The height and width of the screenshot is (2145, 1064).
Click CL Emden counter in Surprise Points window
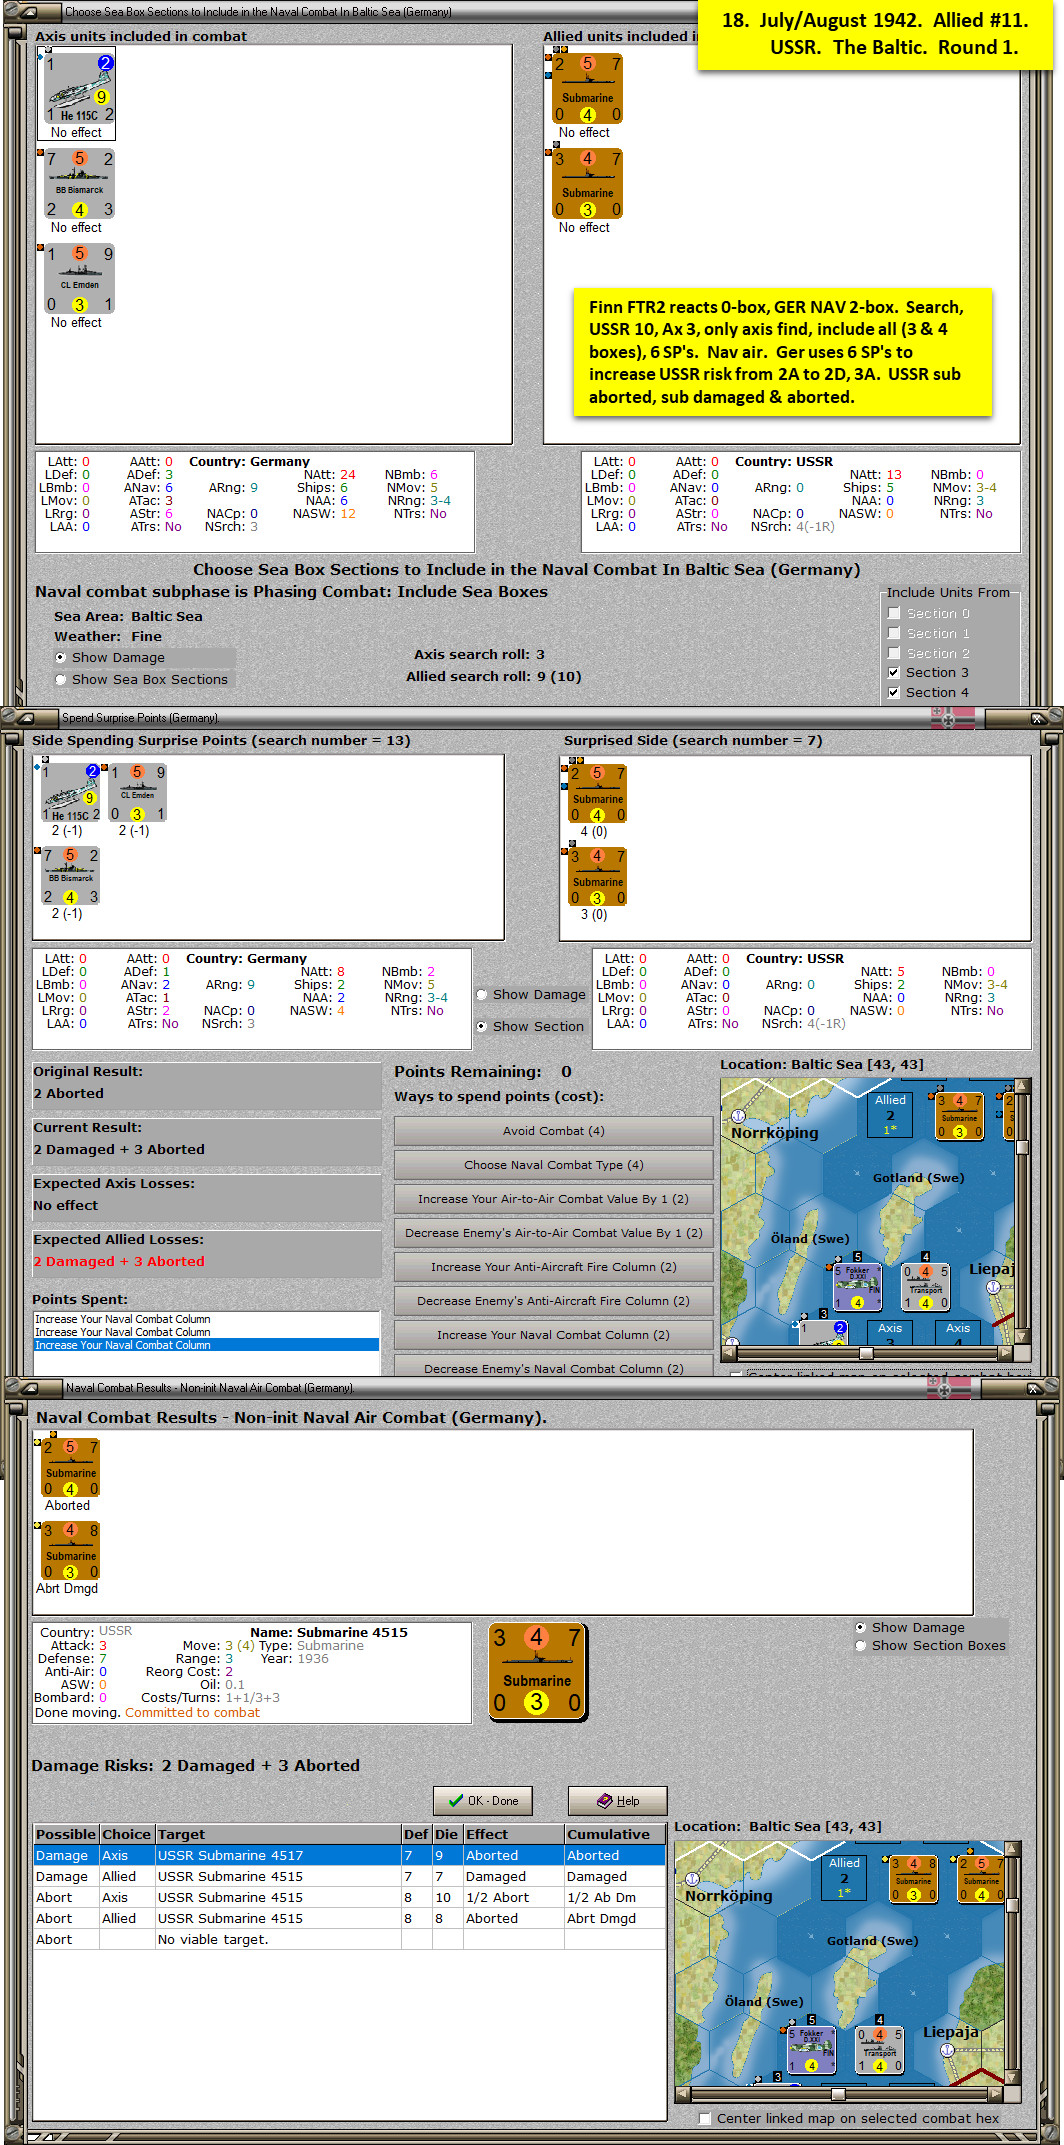137,793
